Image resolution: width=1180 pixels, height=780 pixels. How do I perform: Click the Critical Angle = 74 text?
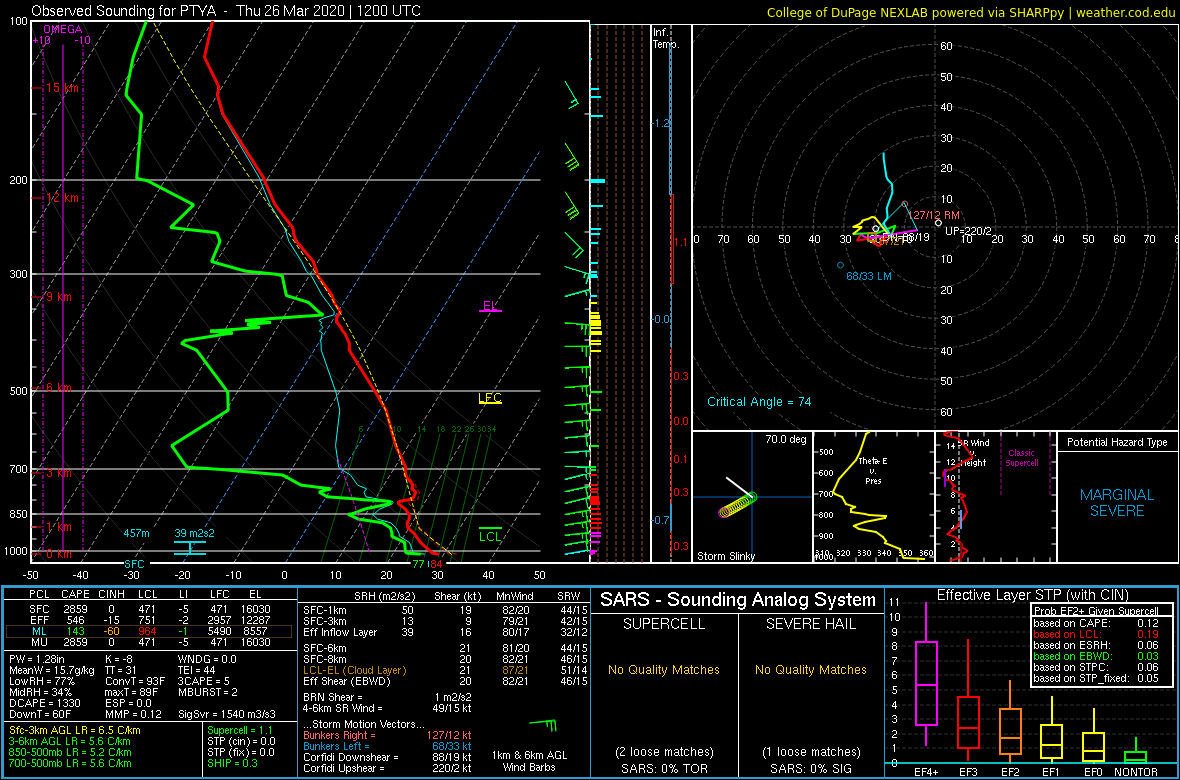(x=759, y=401)
